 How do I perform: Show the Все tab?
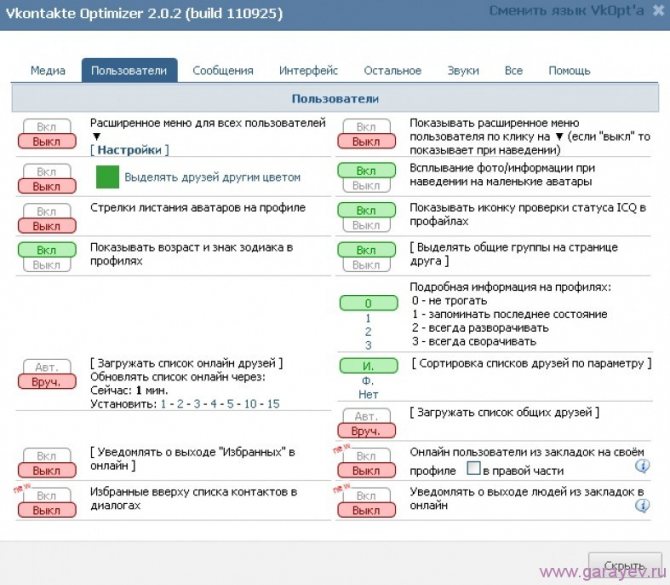tap(513, 71)
